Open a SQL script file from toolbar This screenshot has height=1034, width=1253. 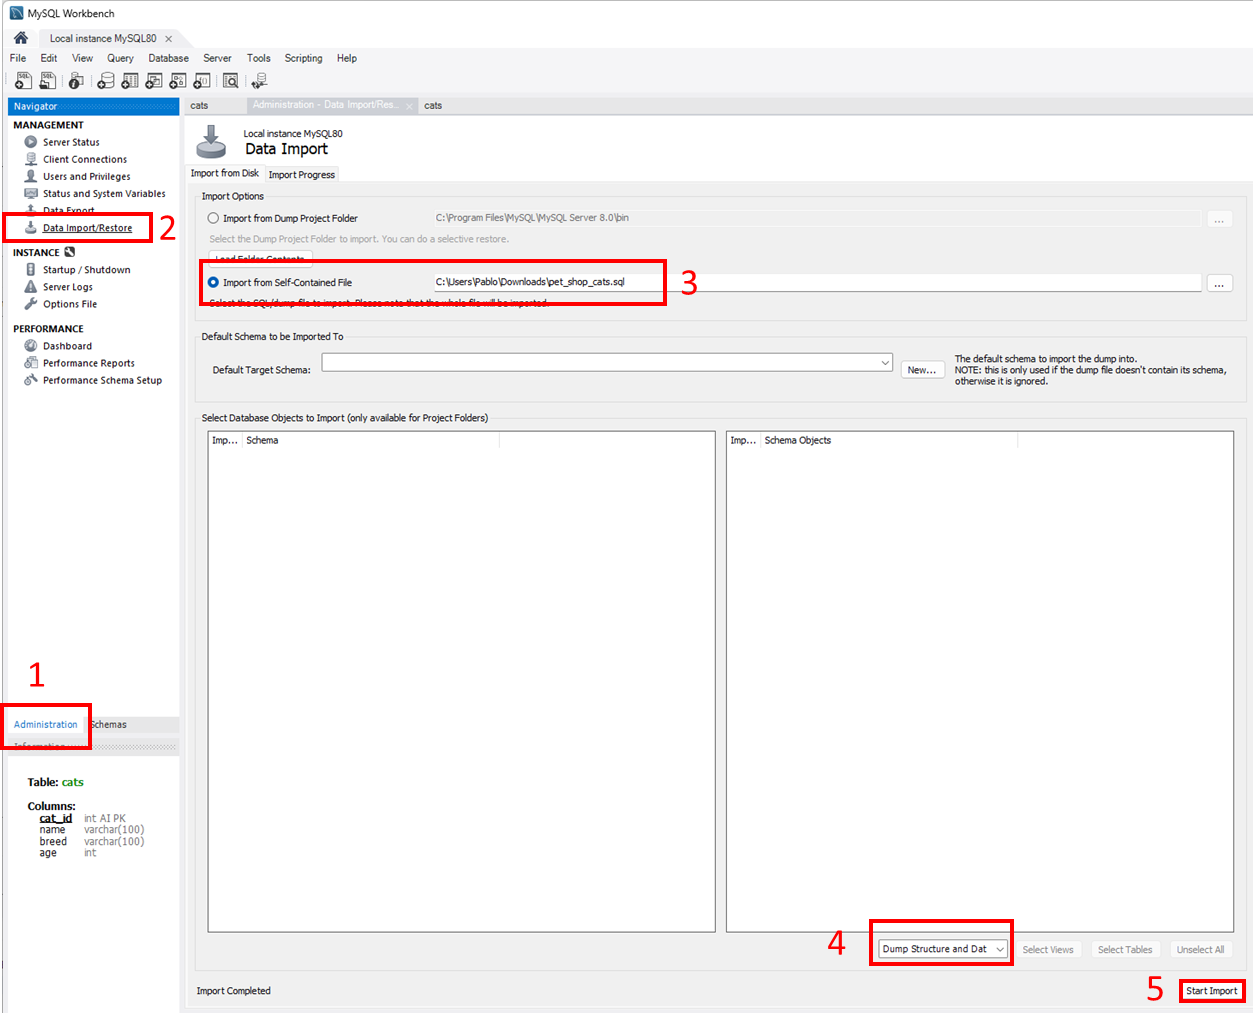tap(47, 81)
